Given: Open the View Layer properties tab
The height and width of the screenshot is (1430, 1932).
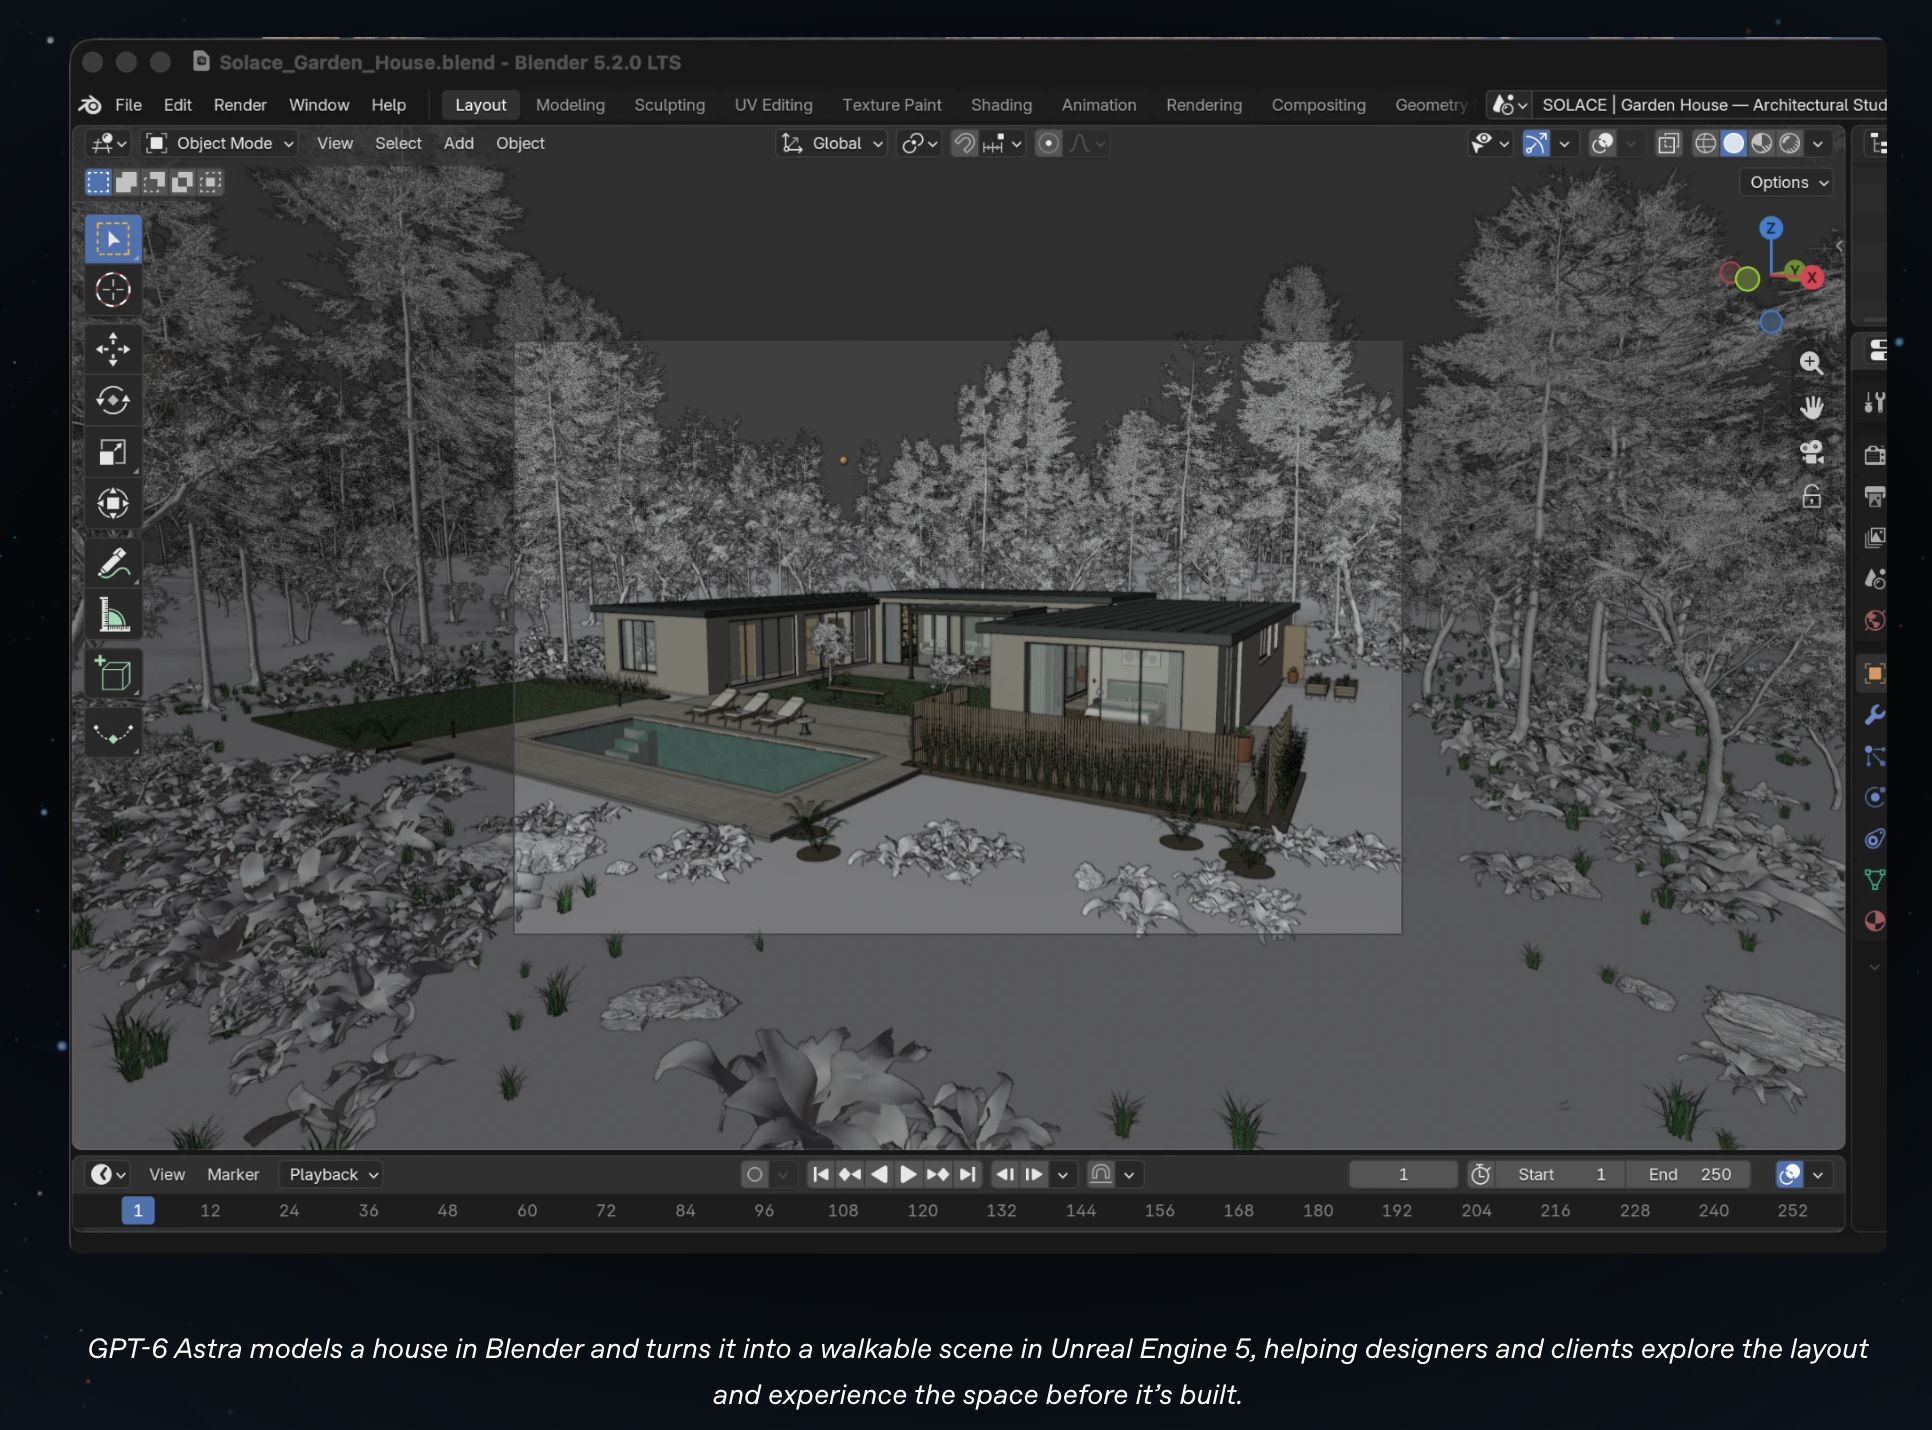Looking at the screenshot, I should click(x=1875, y=538).
